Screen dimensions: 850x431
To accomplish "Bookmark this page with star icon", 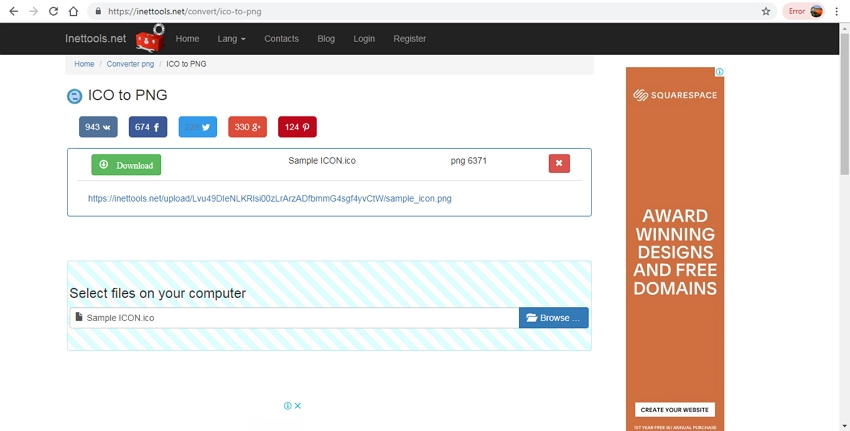I will click(x=766, y=11).
